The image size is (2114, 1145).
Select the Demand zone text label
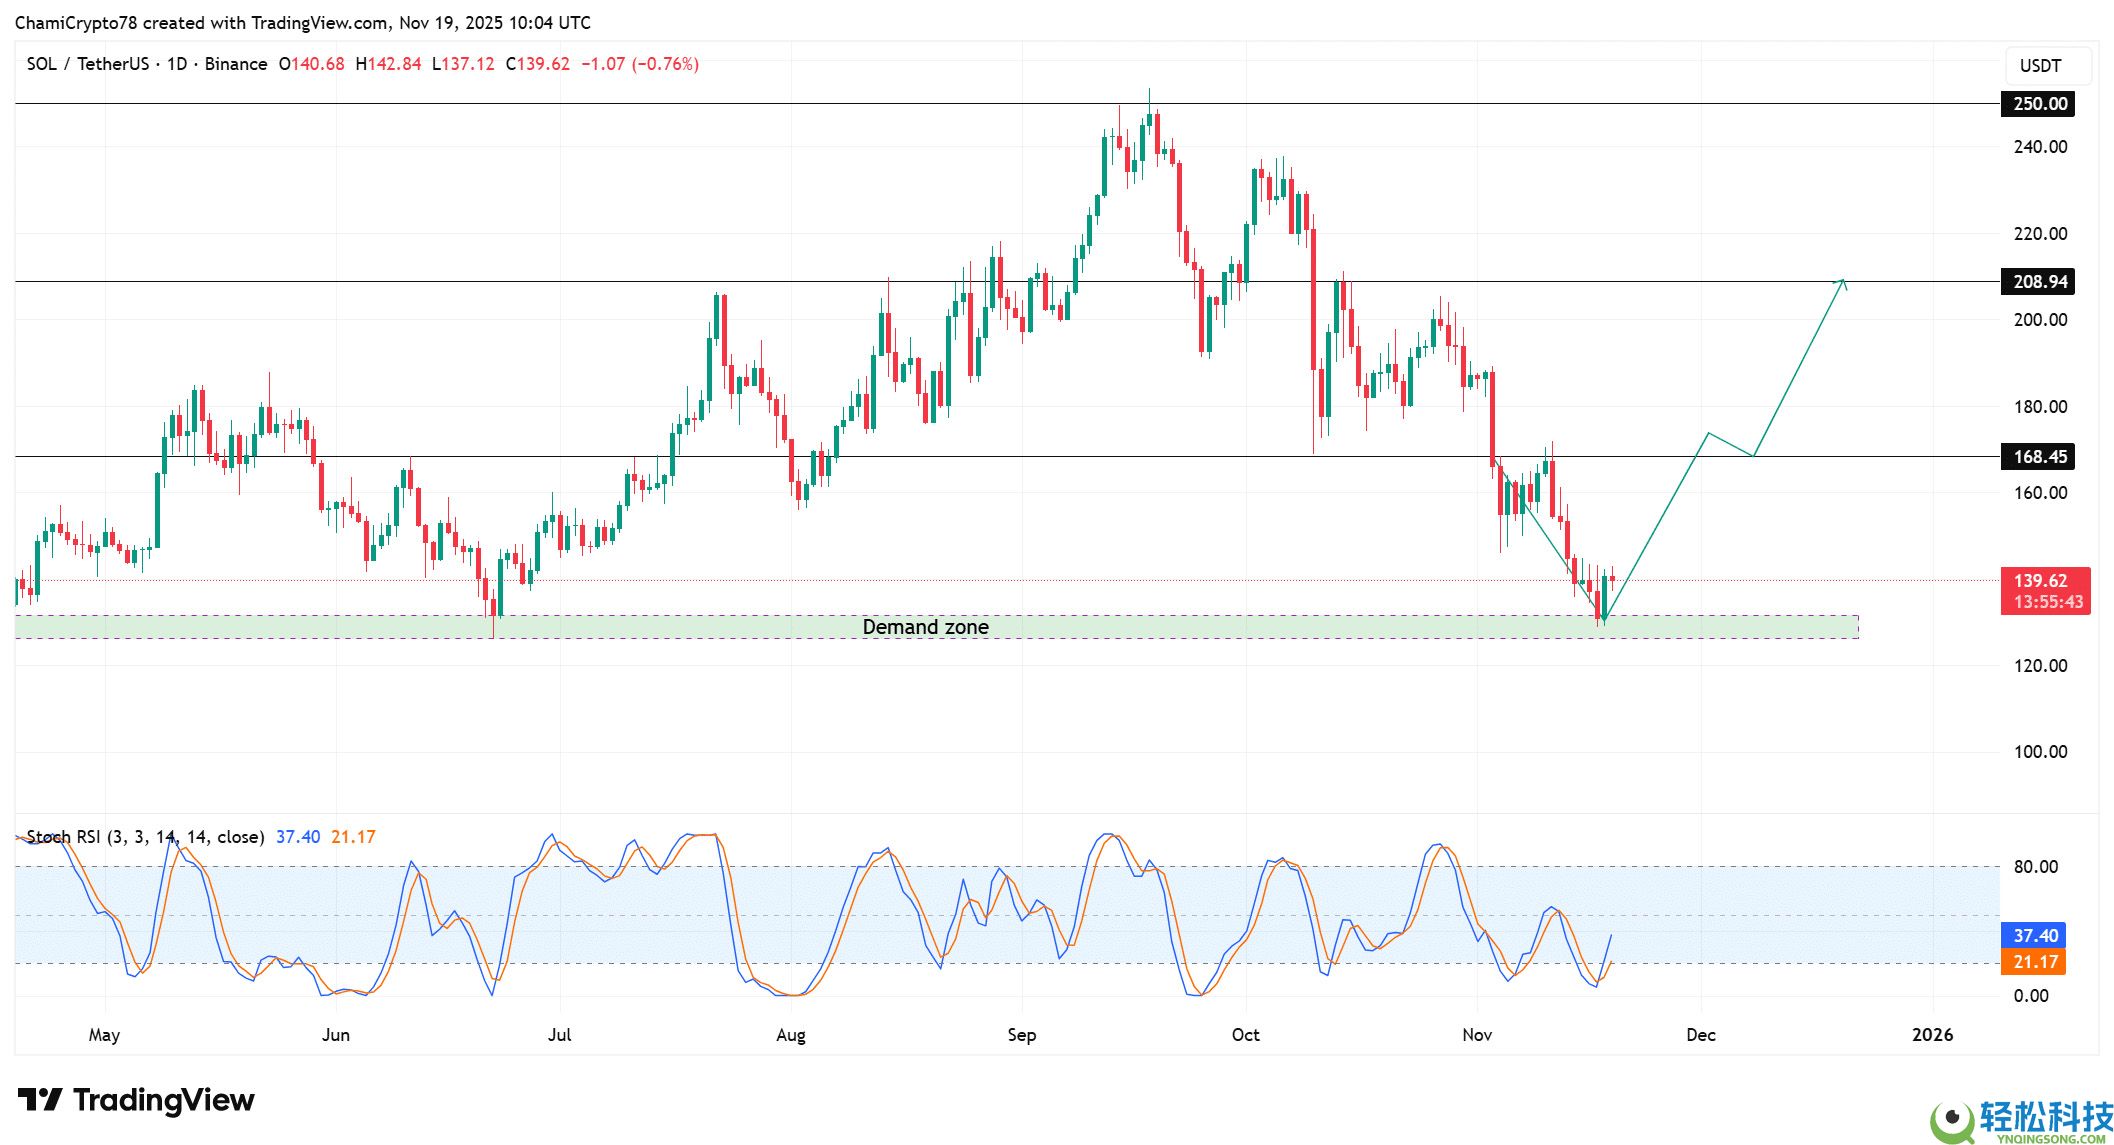coord(925,627)
